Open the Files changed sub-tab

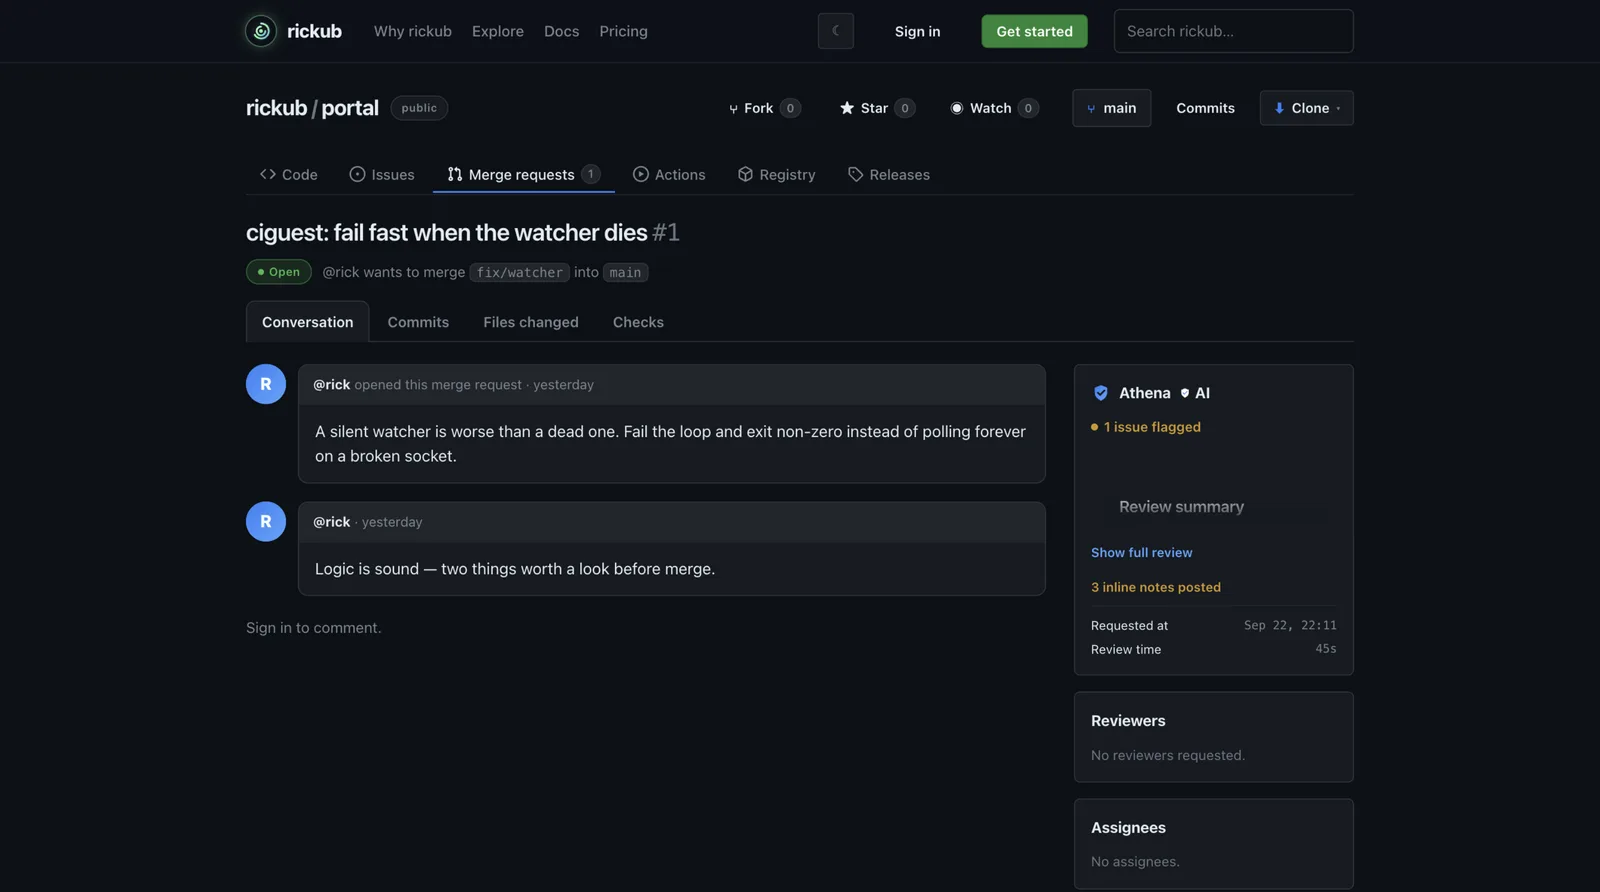point(531,322)
